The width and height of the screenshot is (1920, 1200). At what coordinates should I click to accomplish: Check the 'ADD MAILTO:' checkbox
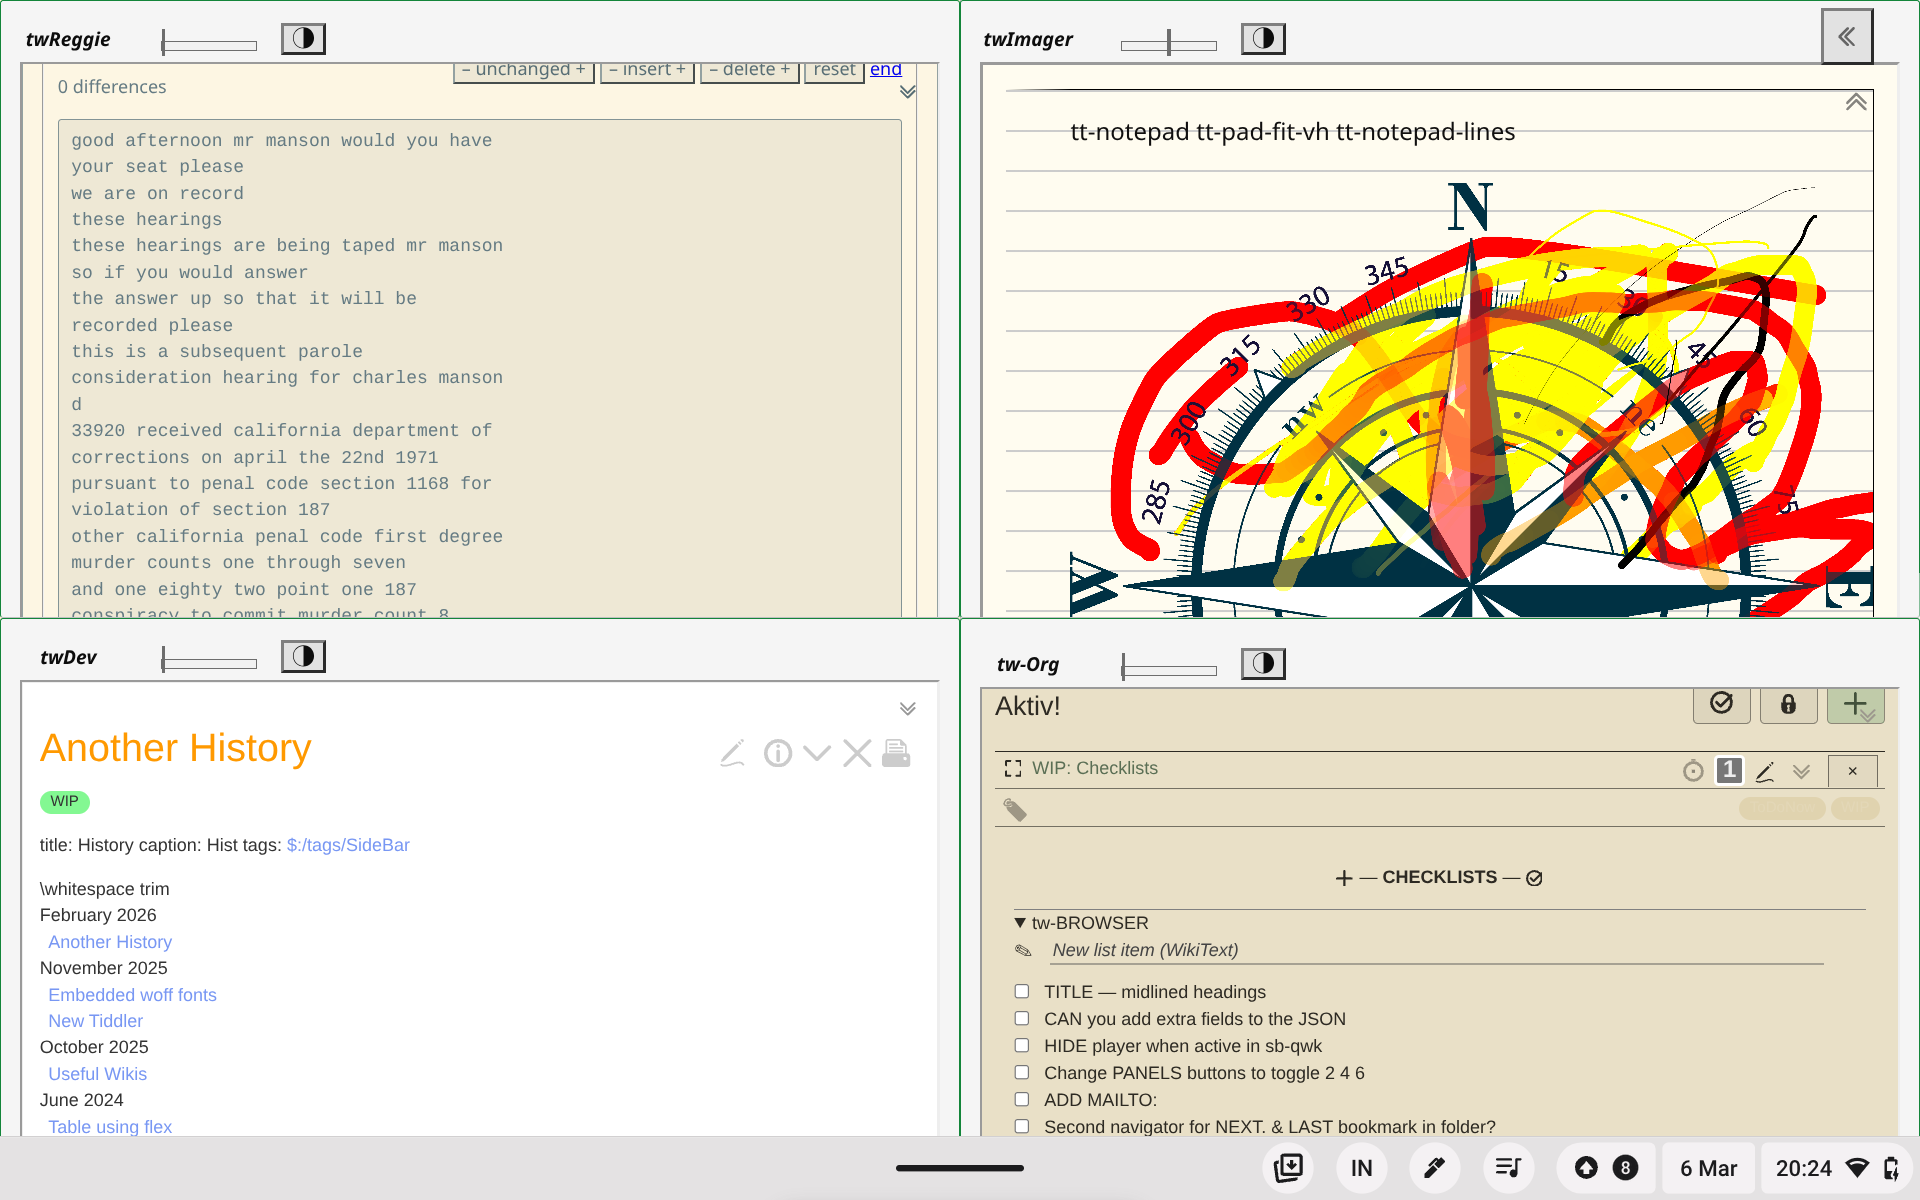1022,1100
